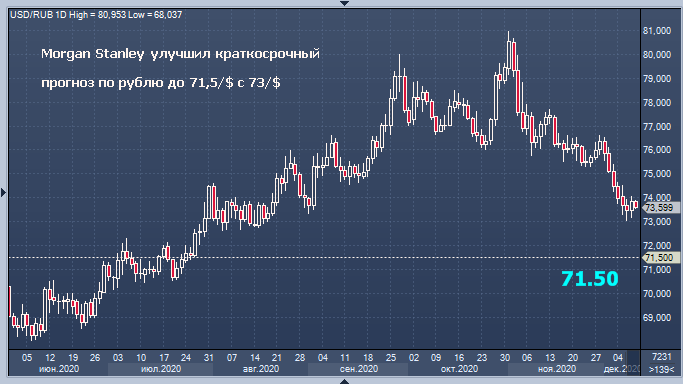This screenshot has height=384, width=683.
Task: Click the 81,000 price axis label
Action: coord(657,31)
